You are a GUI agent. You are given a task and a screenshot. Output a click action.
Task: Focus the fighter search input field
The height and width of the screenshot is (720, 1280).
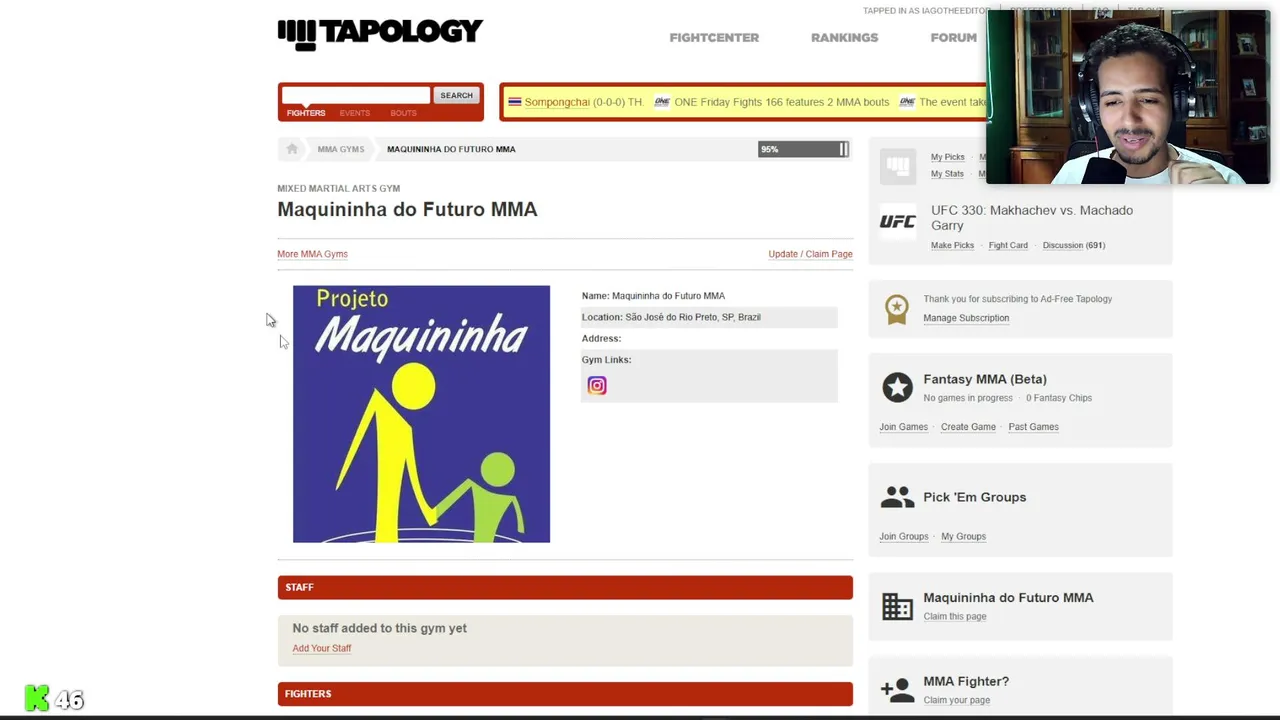point(355,95)
